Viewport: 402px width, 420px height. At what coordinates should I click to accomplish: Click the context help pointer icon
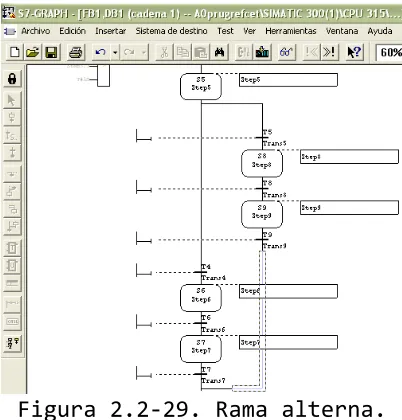[354, 52]
